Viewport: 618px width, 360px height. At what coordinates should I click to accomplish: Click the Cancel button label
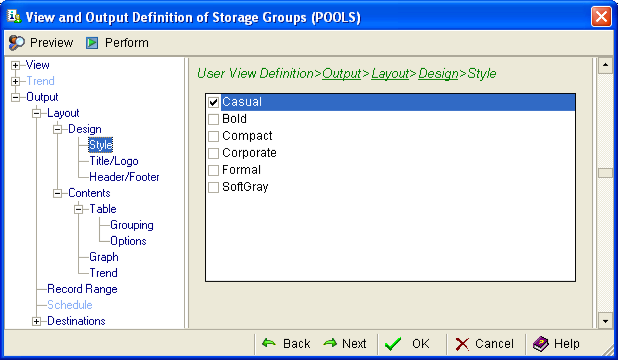pos(494,343)
